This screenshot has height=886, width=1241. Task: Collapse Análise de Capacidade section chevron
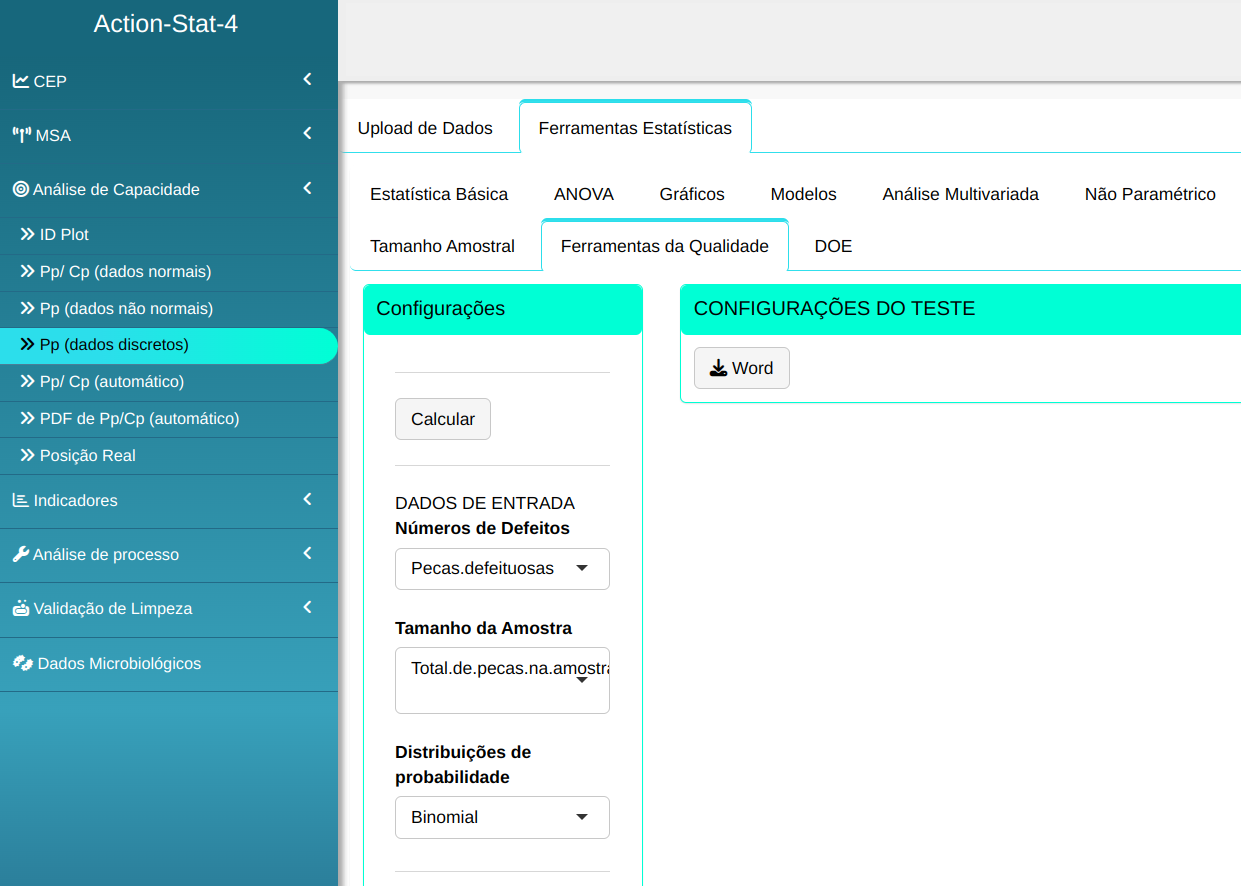click(x=307, y=188)
